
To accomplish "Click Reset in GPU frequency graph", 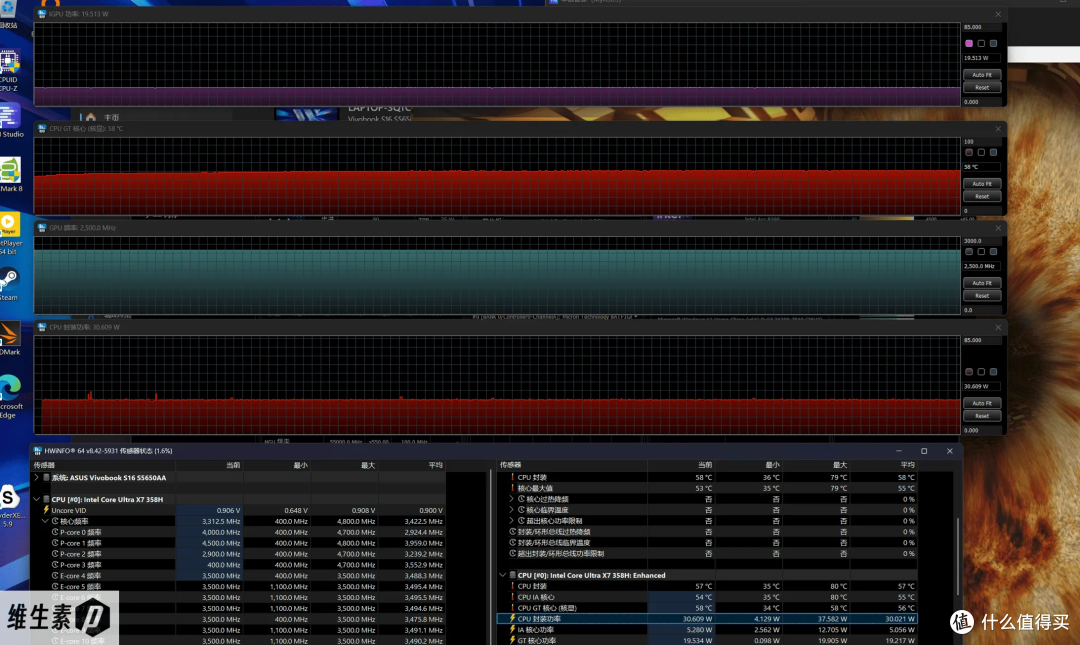I will [982, 296].
